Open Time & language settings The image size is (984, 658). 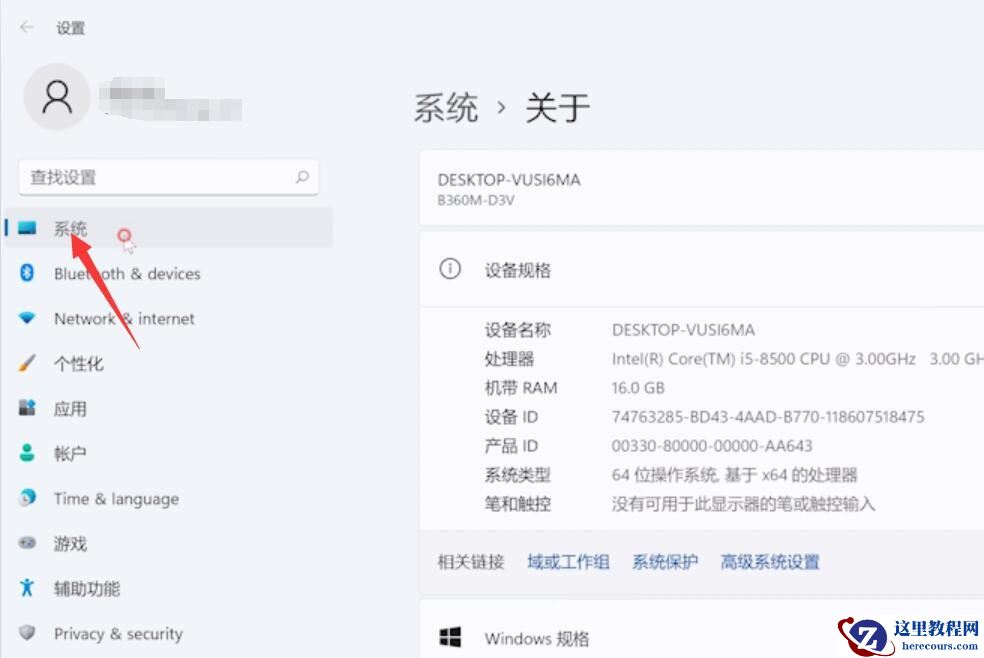point(117,498)
